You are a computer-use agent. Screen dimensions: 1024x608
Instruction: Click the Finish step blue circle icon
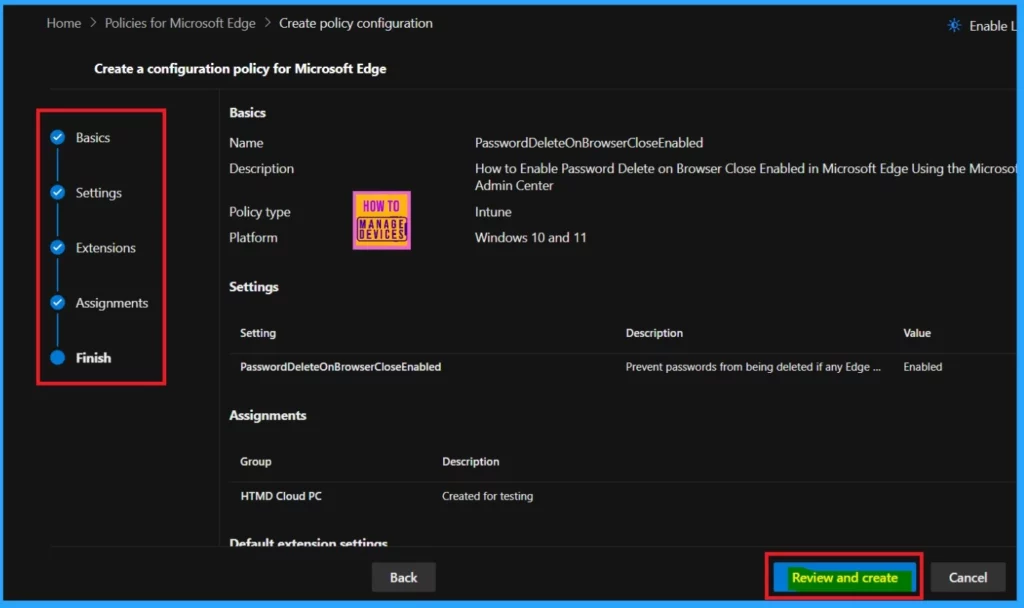[57, 357]
